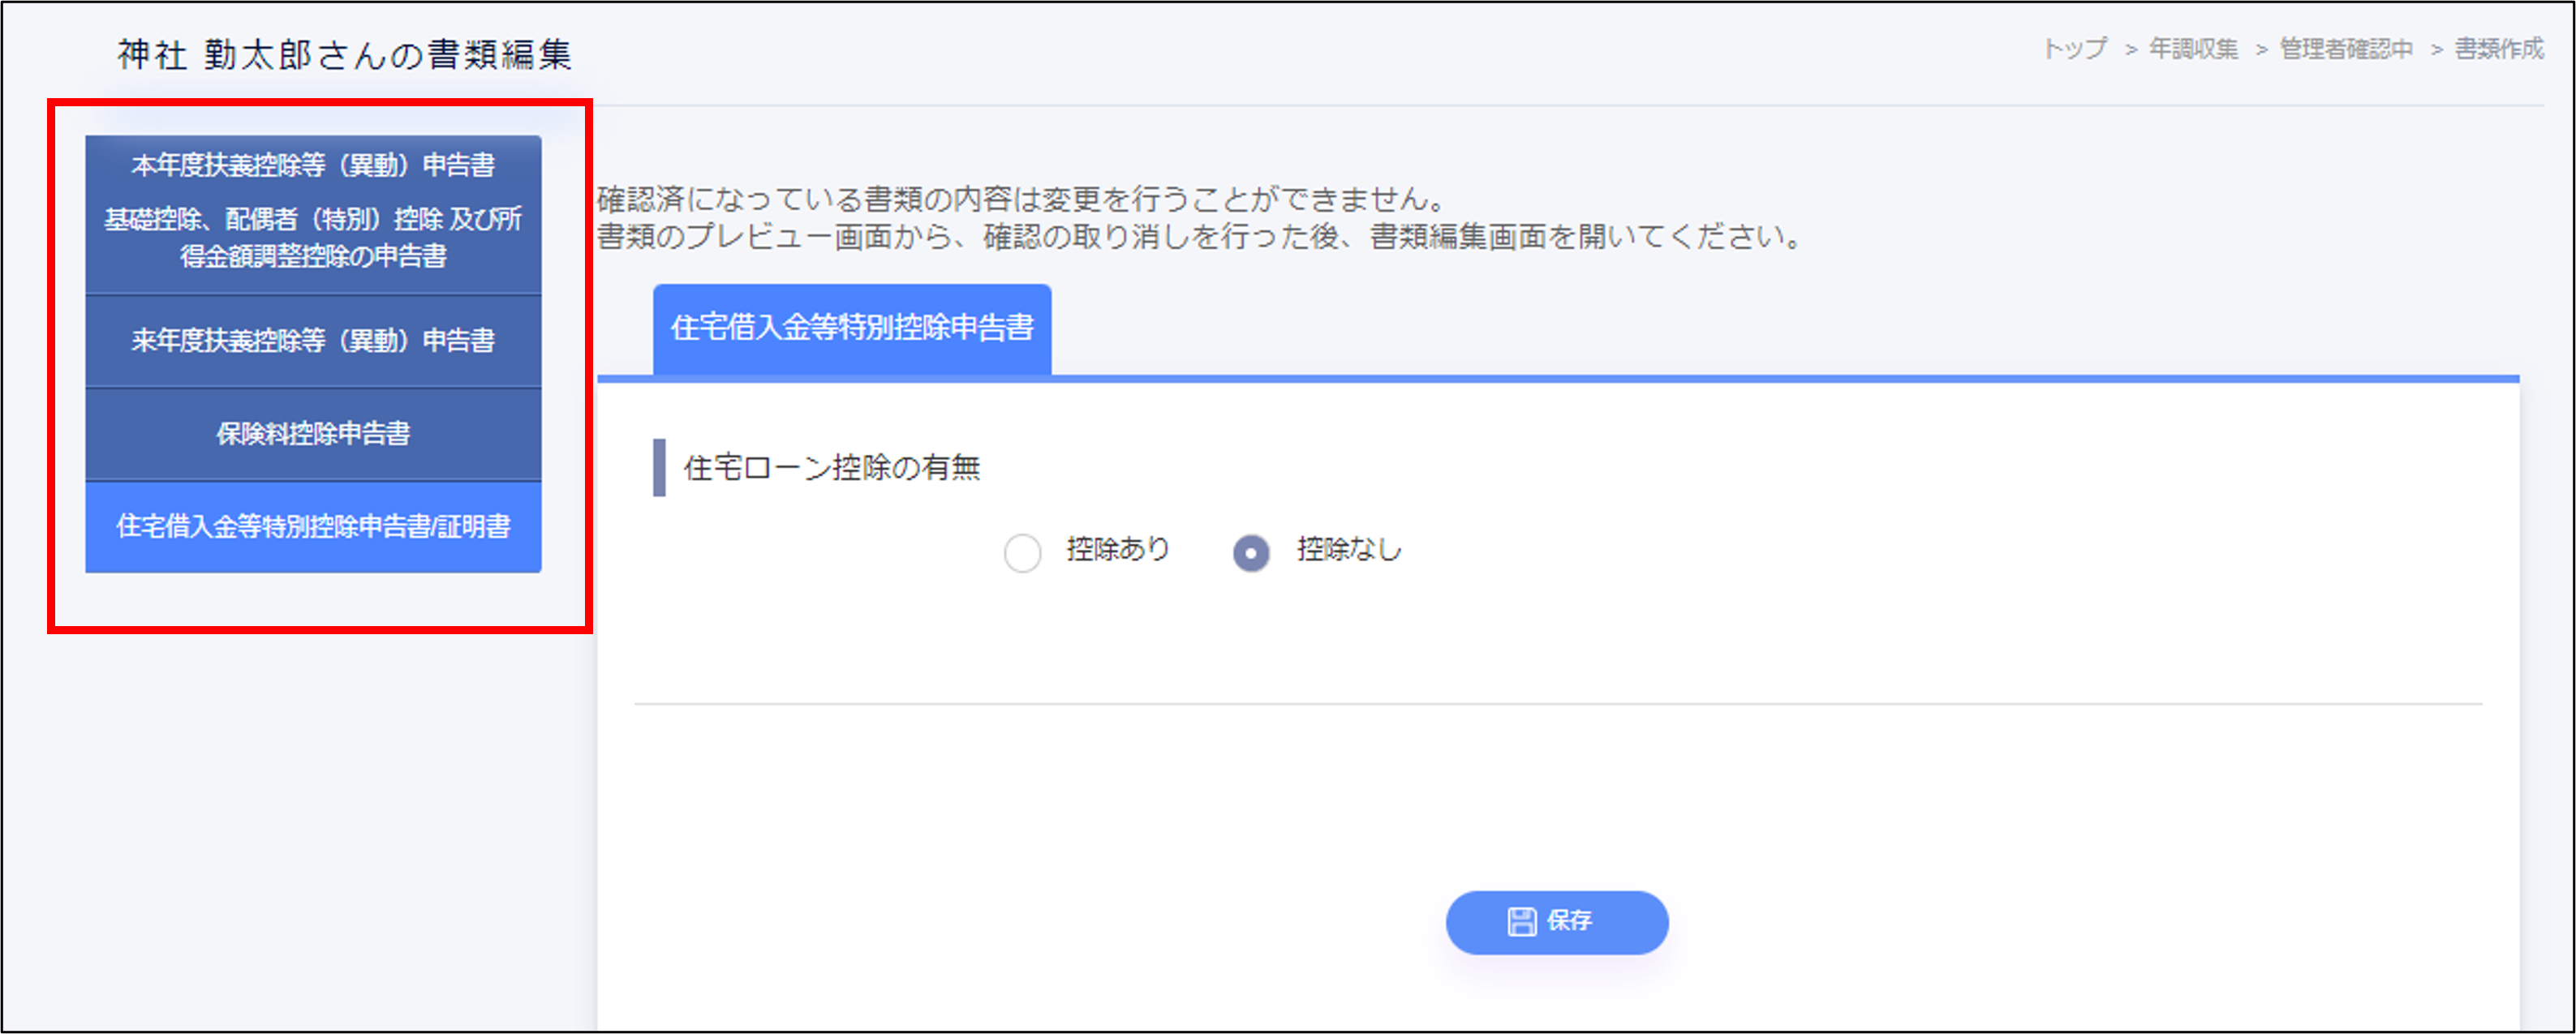This screenshot has height=1034, width=2576.
Task: Open 本年度扶養控除等（異動）申告書 in the sidebar
Action: click(313, 166)
